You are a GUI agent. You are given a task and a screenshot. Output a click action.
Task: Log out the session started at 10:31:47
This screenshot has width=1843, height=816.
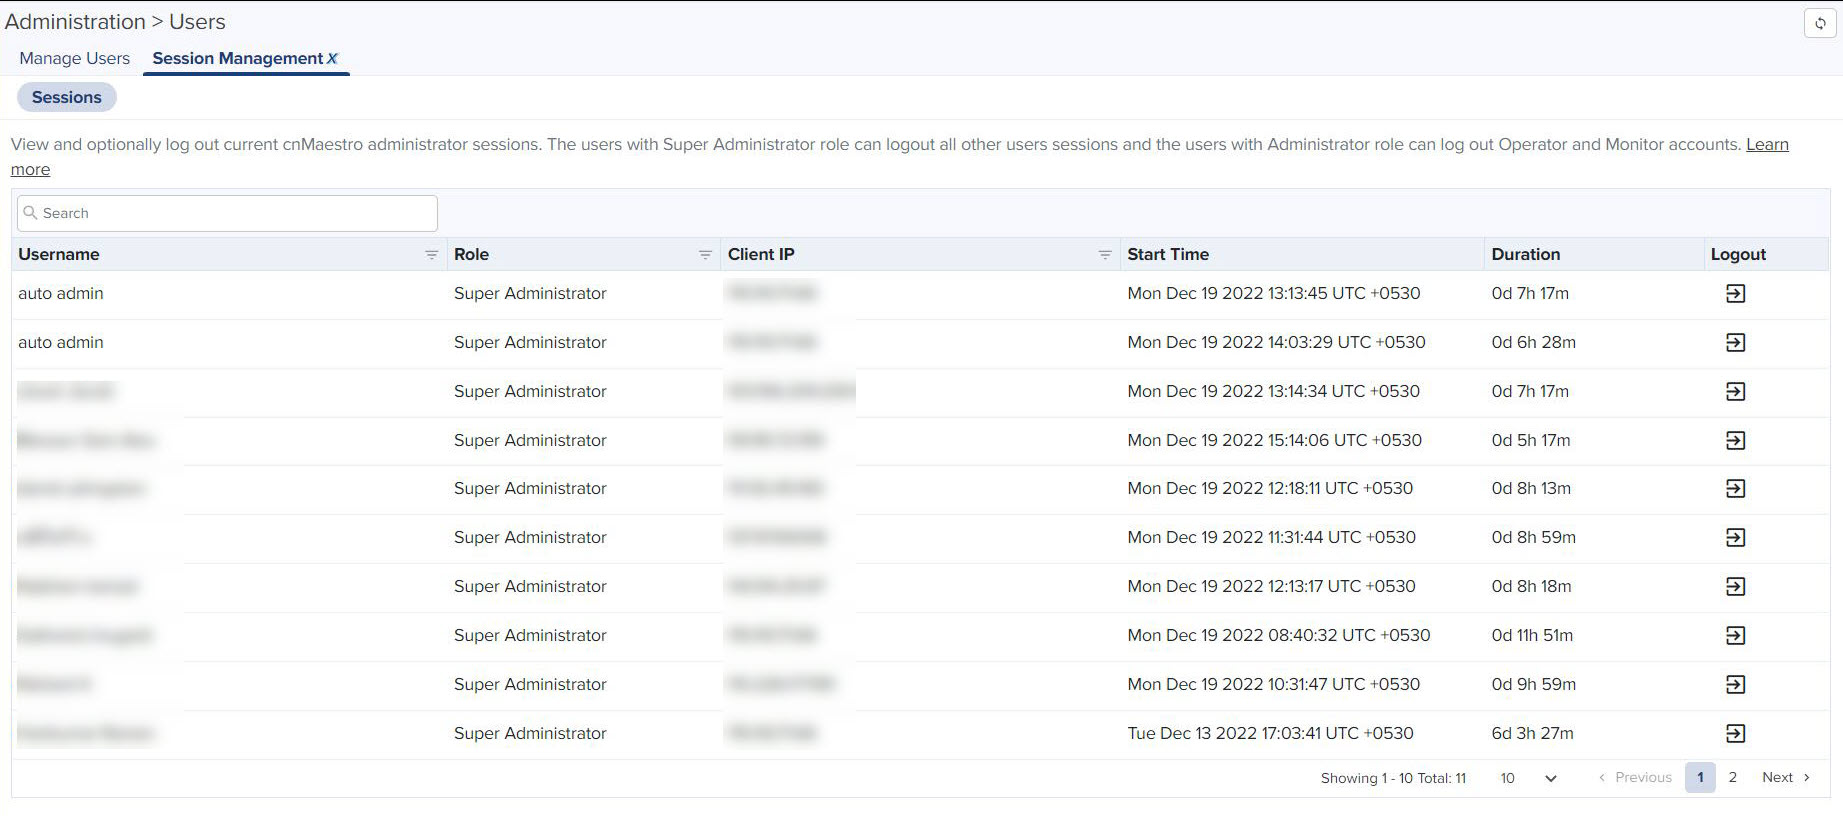(x=1735, y=685)
